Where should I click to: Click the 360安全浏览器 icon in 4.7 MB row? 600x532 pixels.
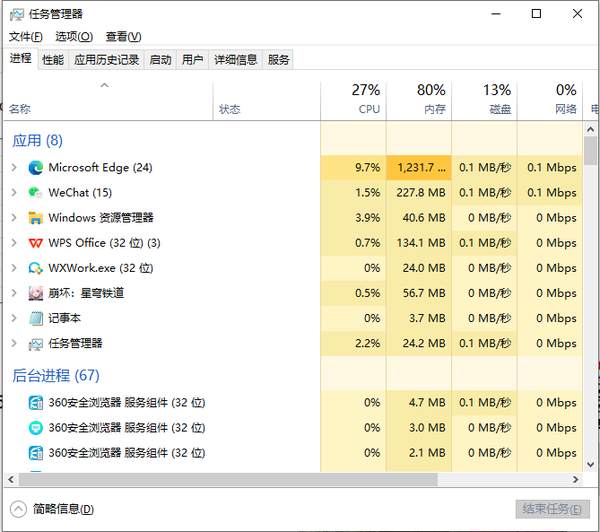[36, 403]
